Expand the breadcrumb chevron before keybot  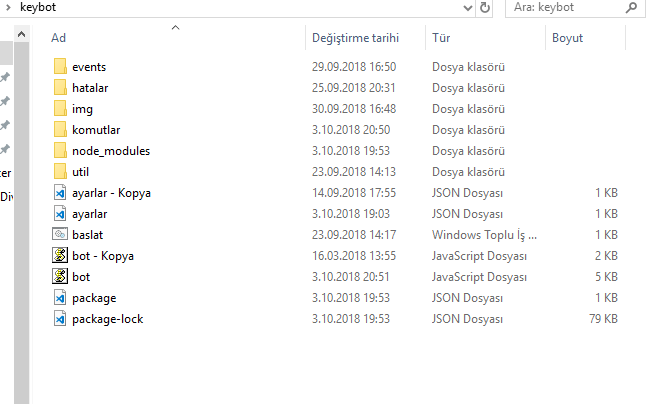pos(8,7)
